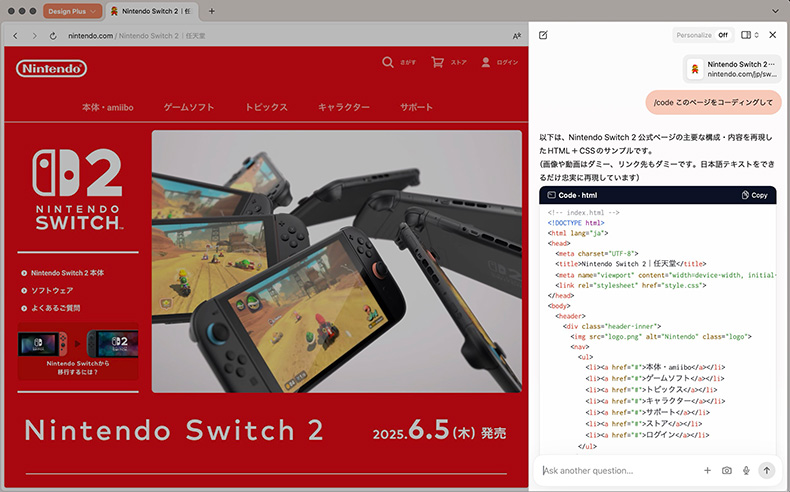790x492 pixels.
Task: Switch to the Nintendo Switch 2 browser tab
Action: 152,11
